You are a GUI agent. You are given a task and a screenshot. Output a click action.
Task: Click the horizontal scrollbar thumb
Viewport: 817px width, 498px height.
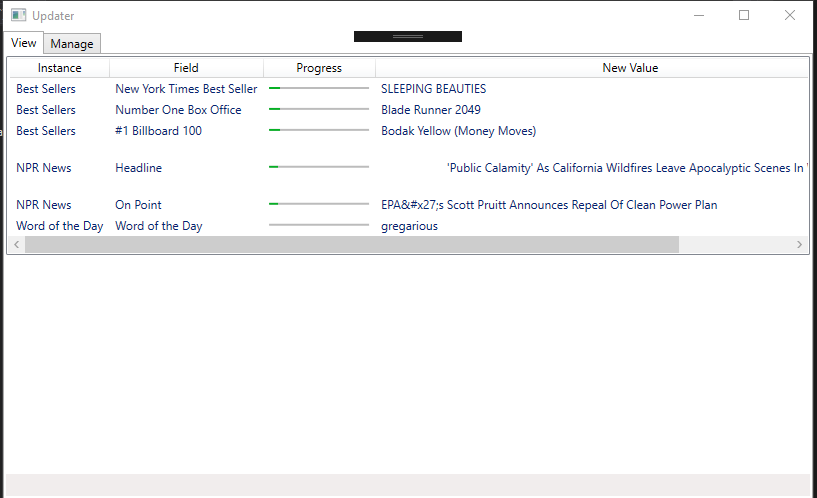pos(352,244)
